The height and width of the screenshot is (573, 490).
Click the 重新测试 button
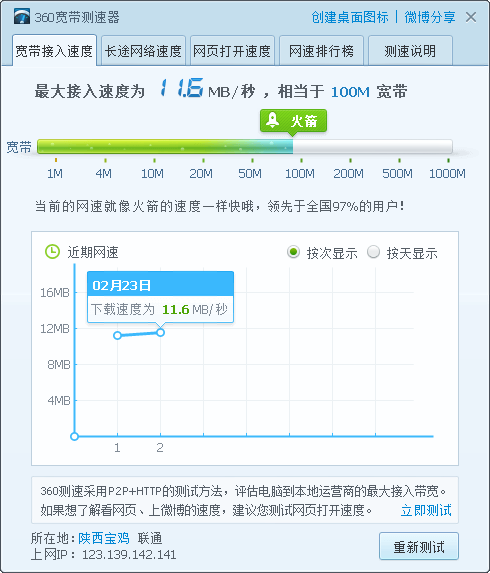click(419, 547)
